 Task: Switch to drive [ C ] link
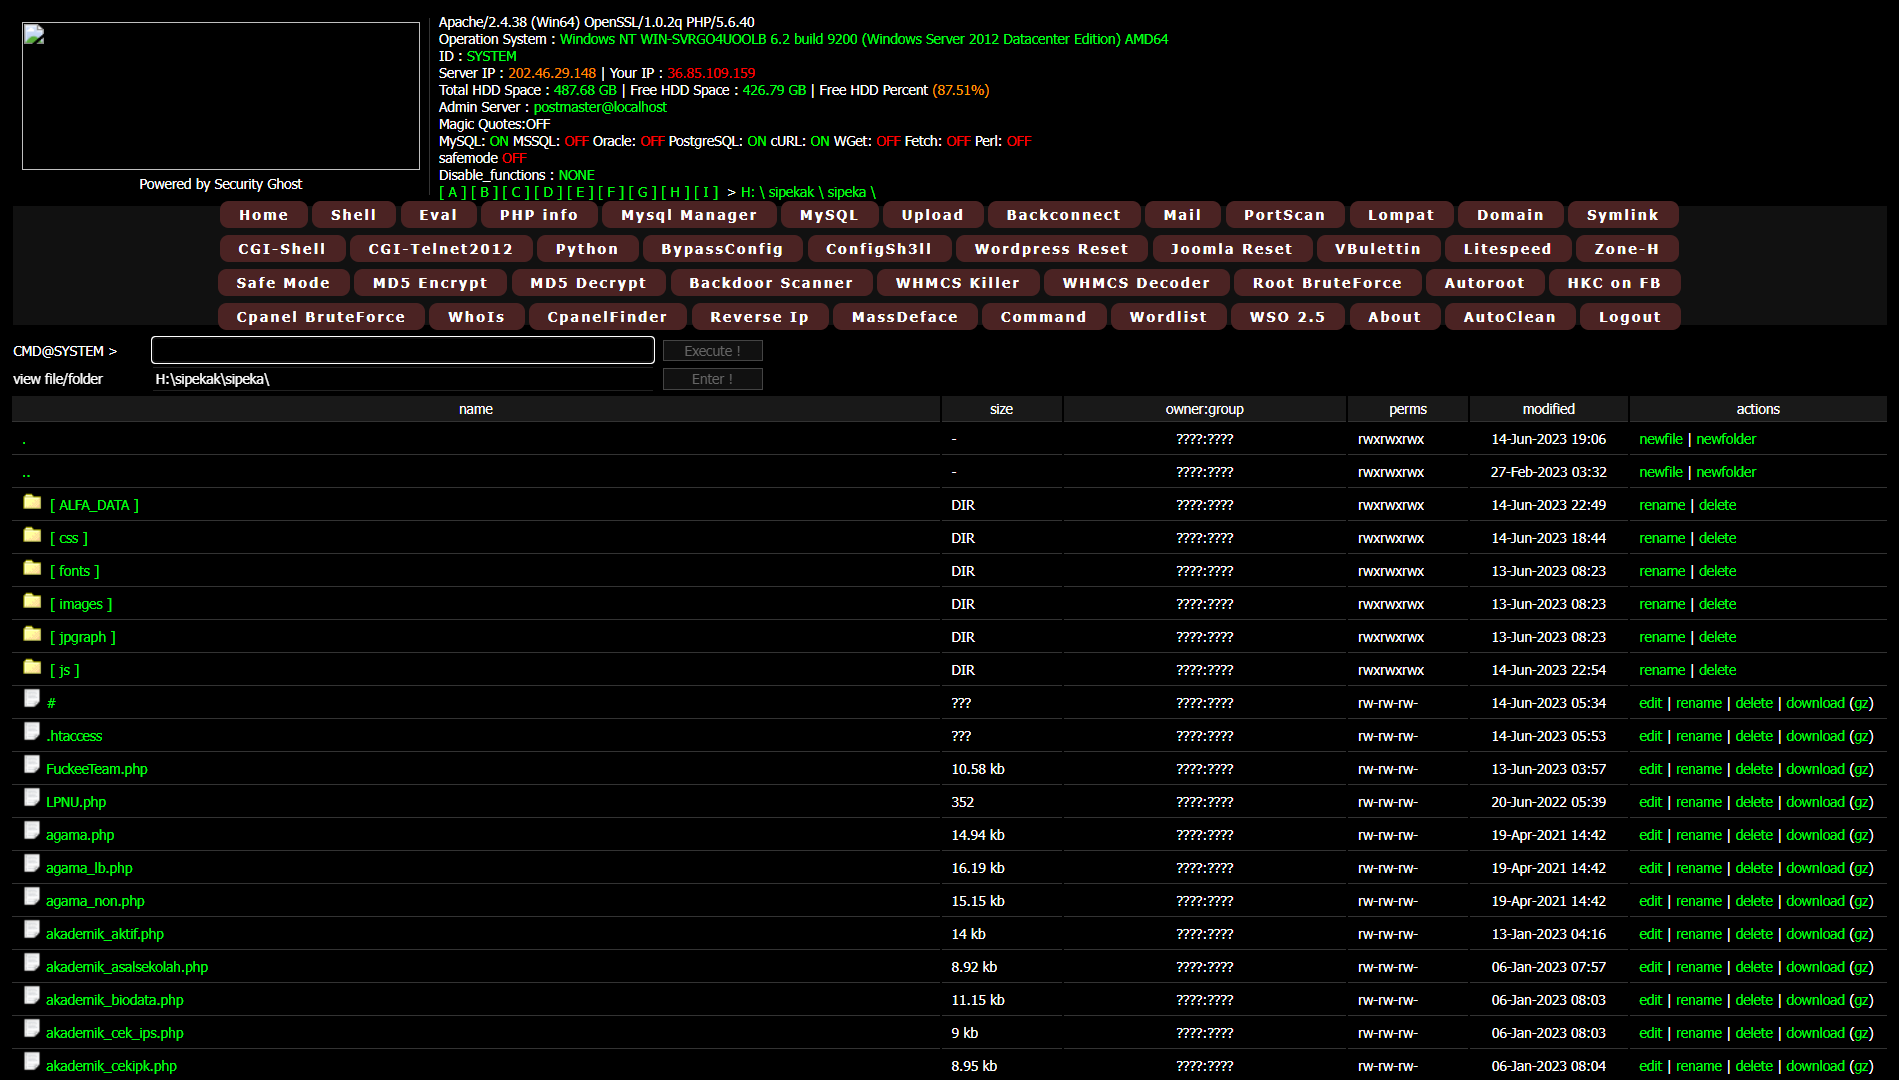click(x=517, y=192)
